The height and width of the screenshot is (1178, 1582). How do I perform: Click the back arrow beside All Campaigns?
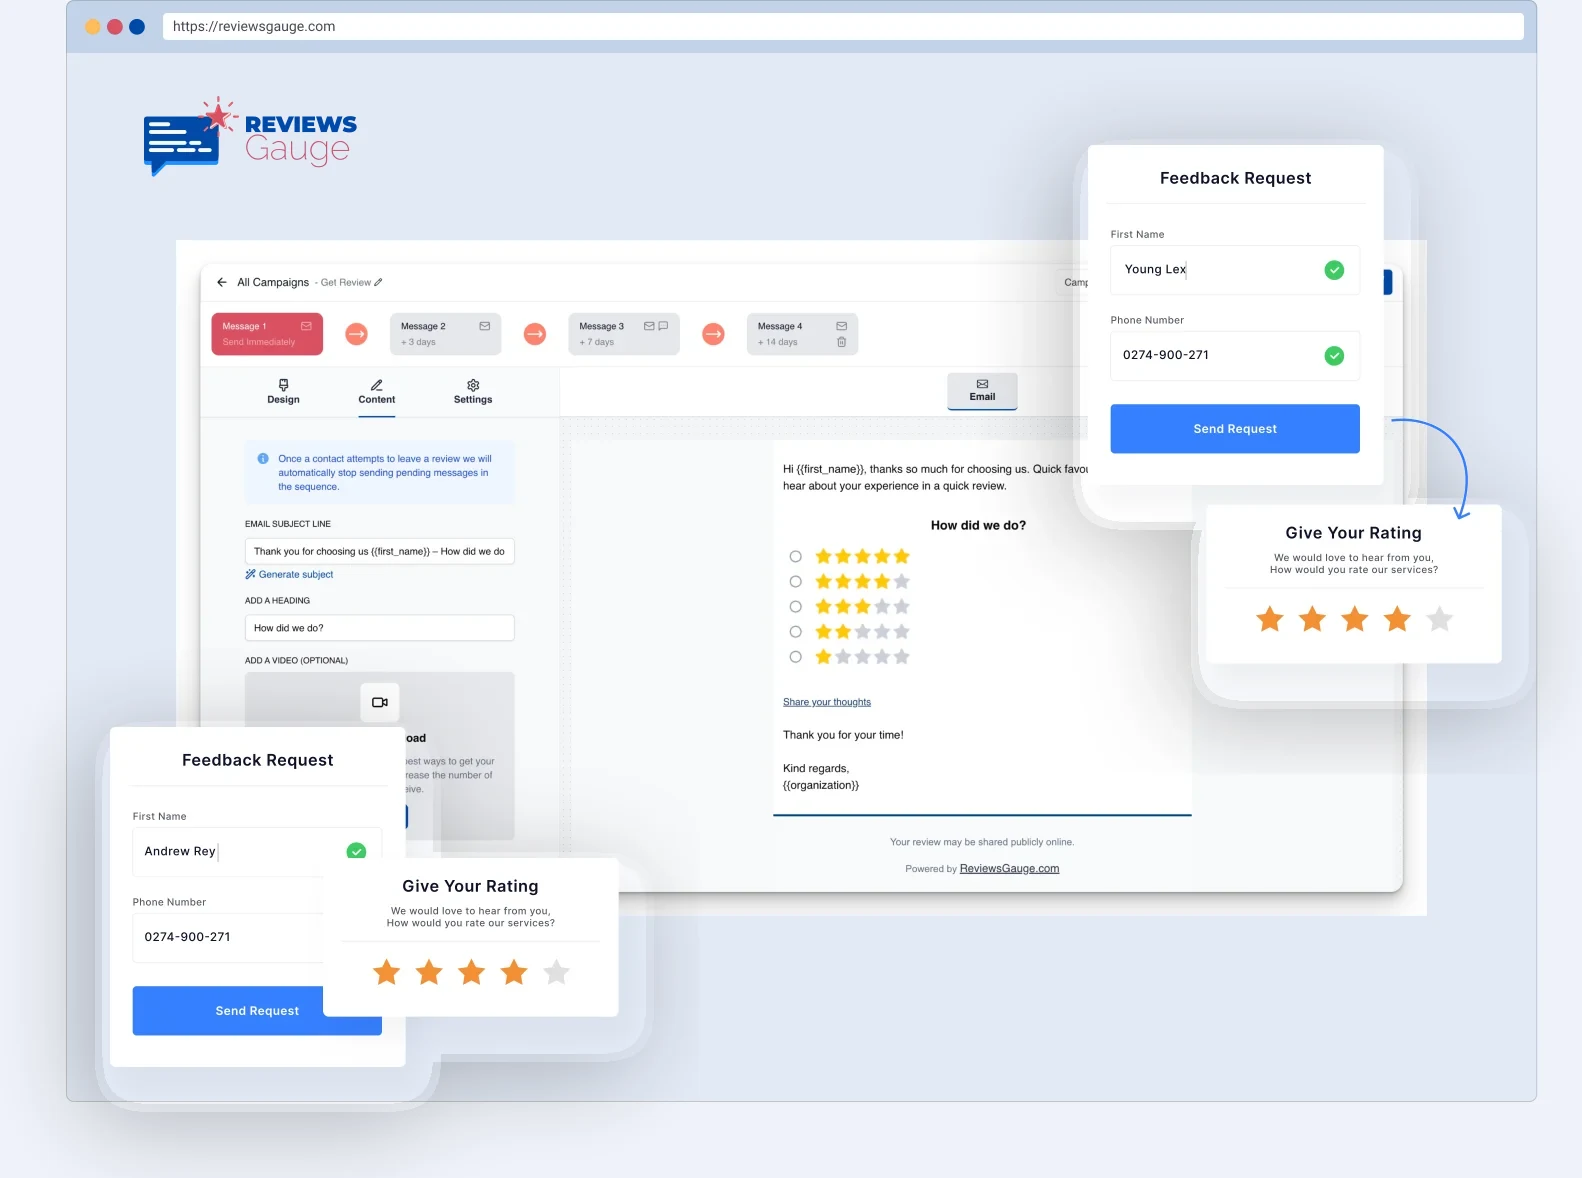coord(222,282)
